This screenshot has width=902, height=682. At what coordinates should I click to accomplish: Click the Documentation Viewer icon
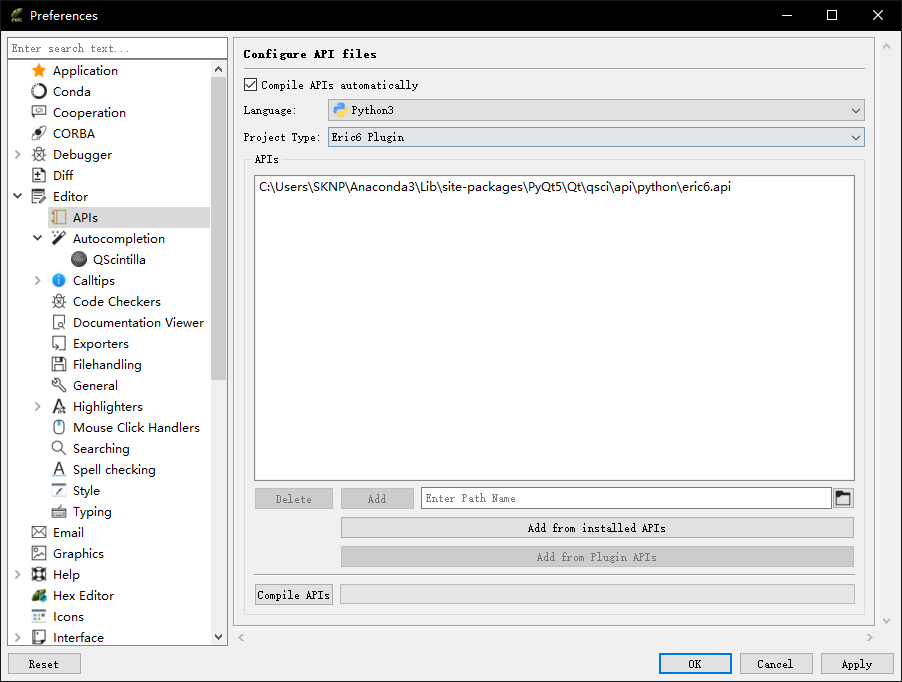[x=59, y=323]
